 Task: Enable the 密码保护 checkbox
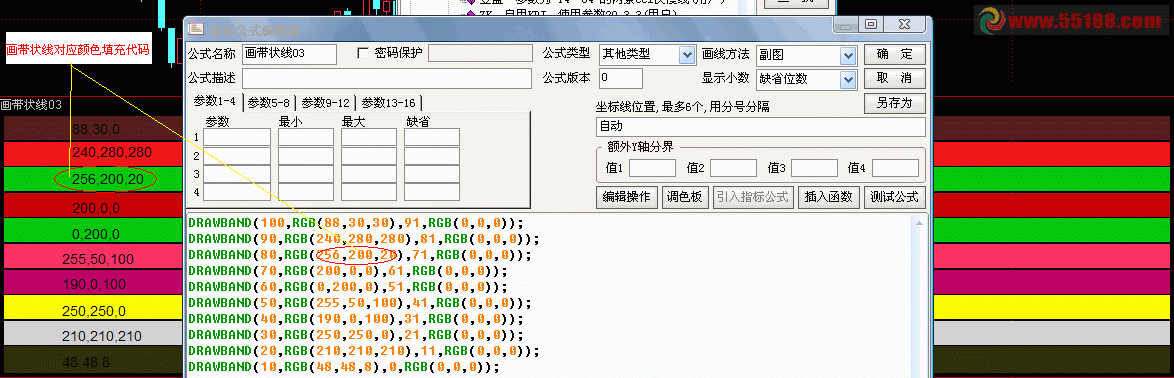point(364,53)
